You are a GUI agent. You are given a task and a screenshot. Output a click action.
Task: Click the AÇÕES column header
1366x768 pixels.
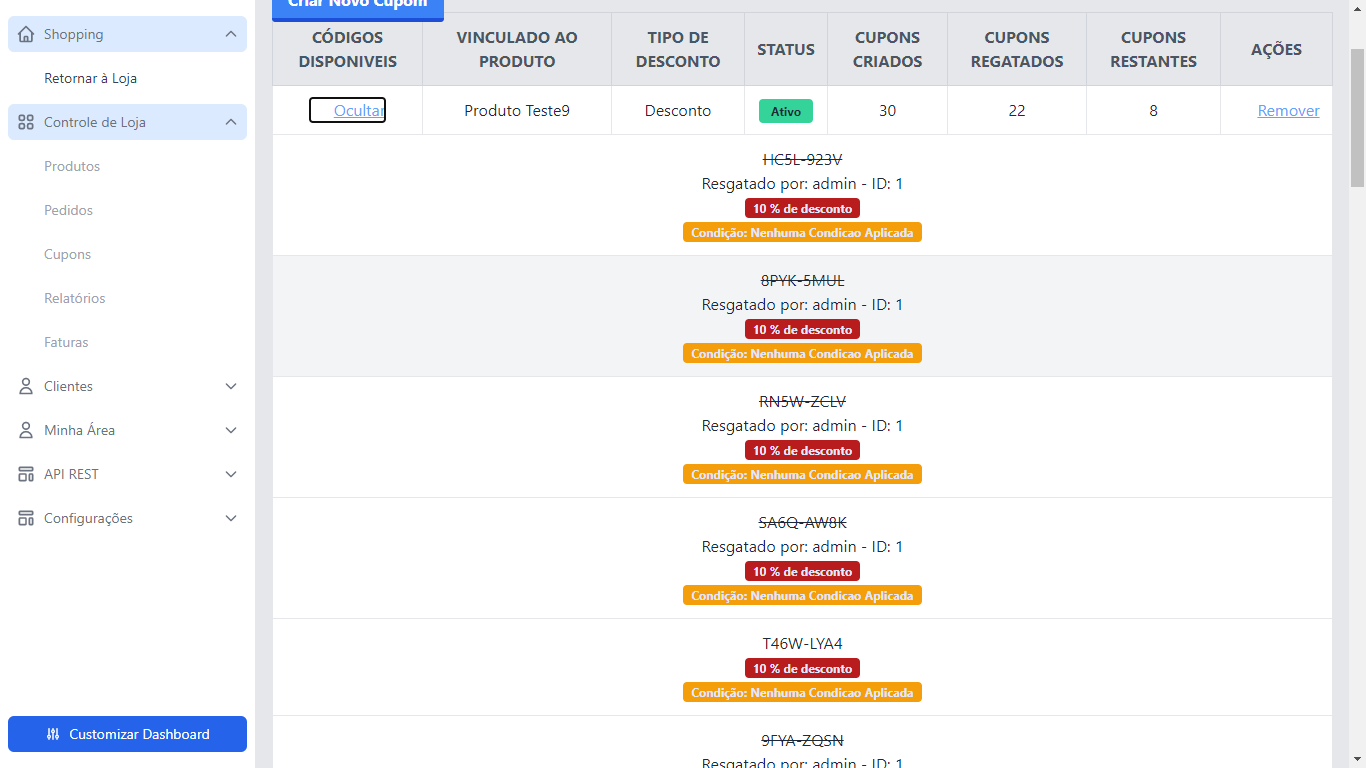point(1276,49)
